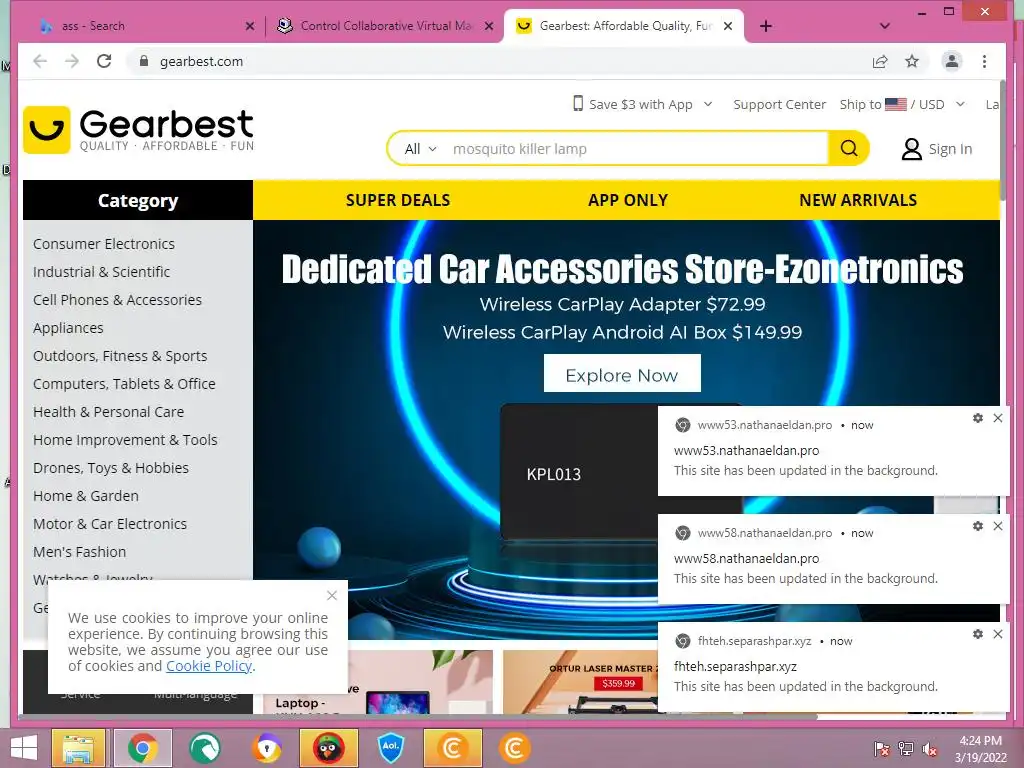Open the SUPER DEALS menu
The width and height of the screenshot is (1024, 768).
398,200
